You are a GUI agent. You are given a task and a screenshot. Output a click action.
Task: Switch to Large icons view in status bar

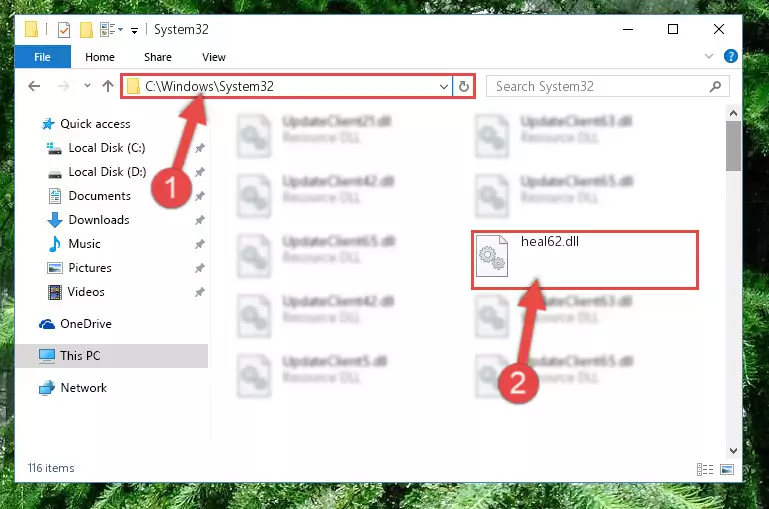point(727,469)
